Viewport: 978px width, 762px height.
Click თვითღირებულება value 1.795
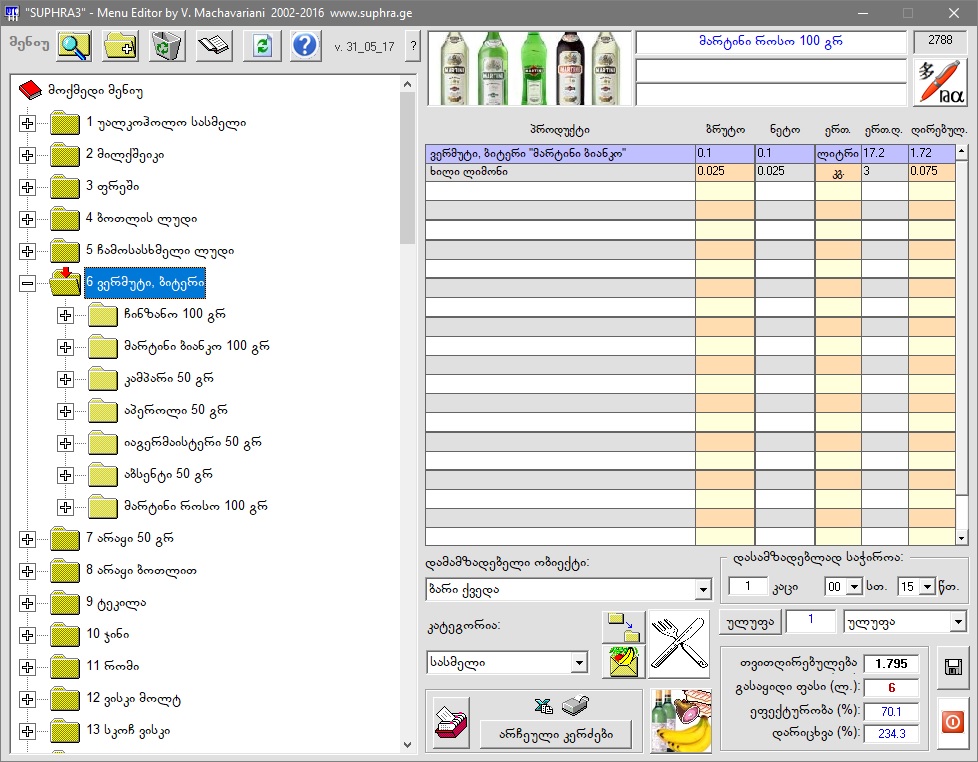(x=891, y=663)
